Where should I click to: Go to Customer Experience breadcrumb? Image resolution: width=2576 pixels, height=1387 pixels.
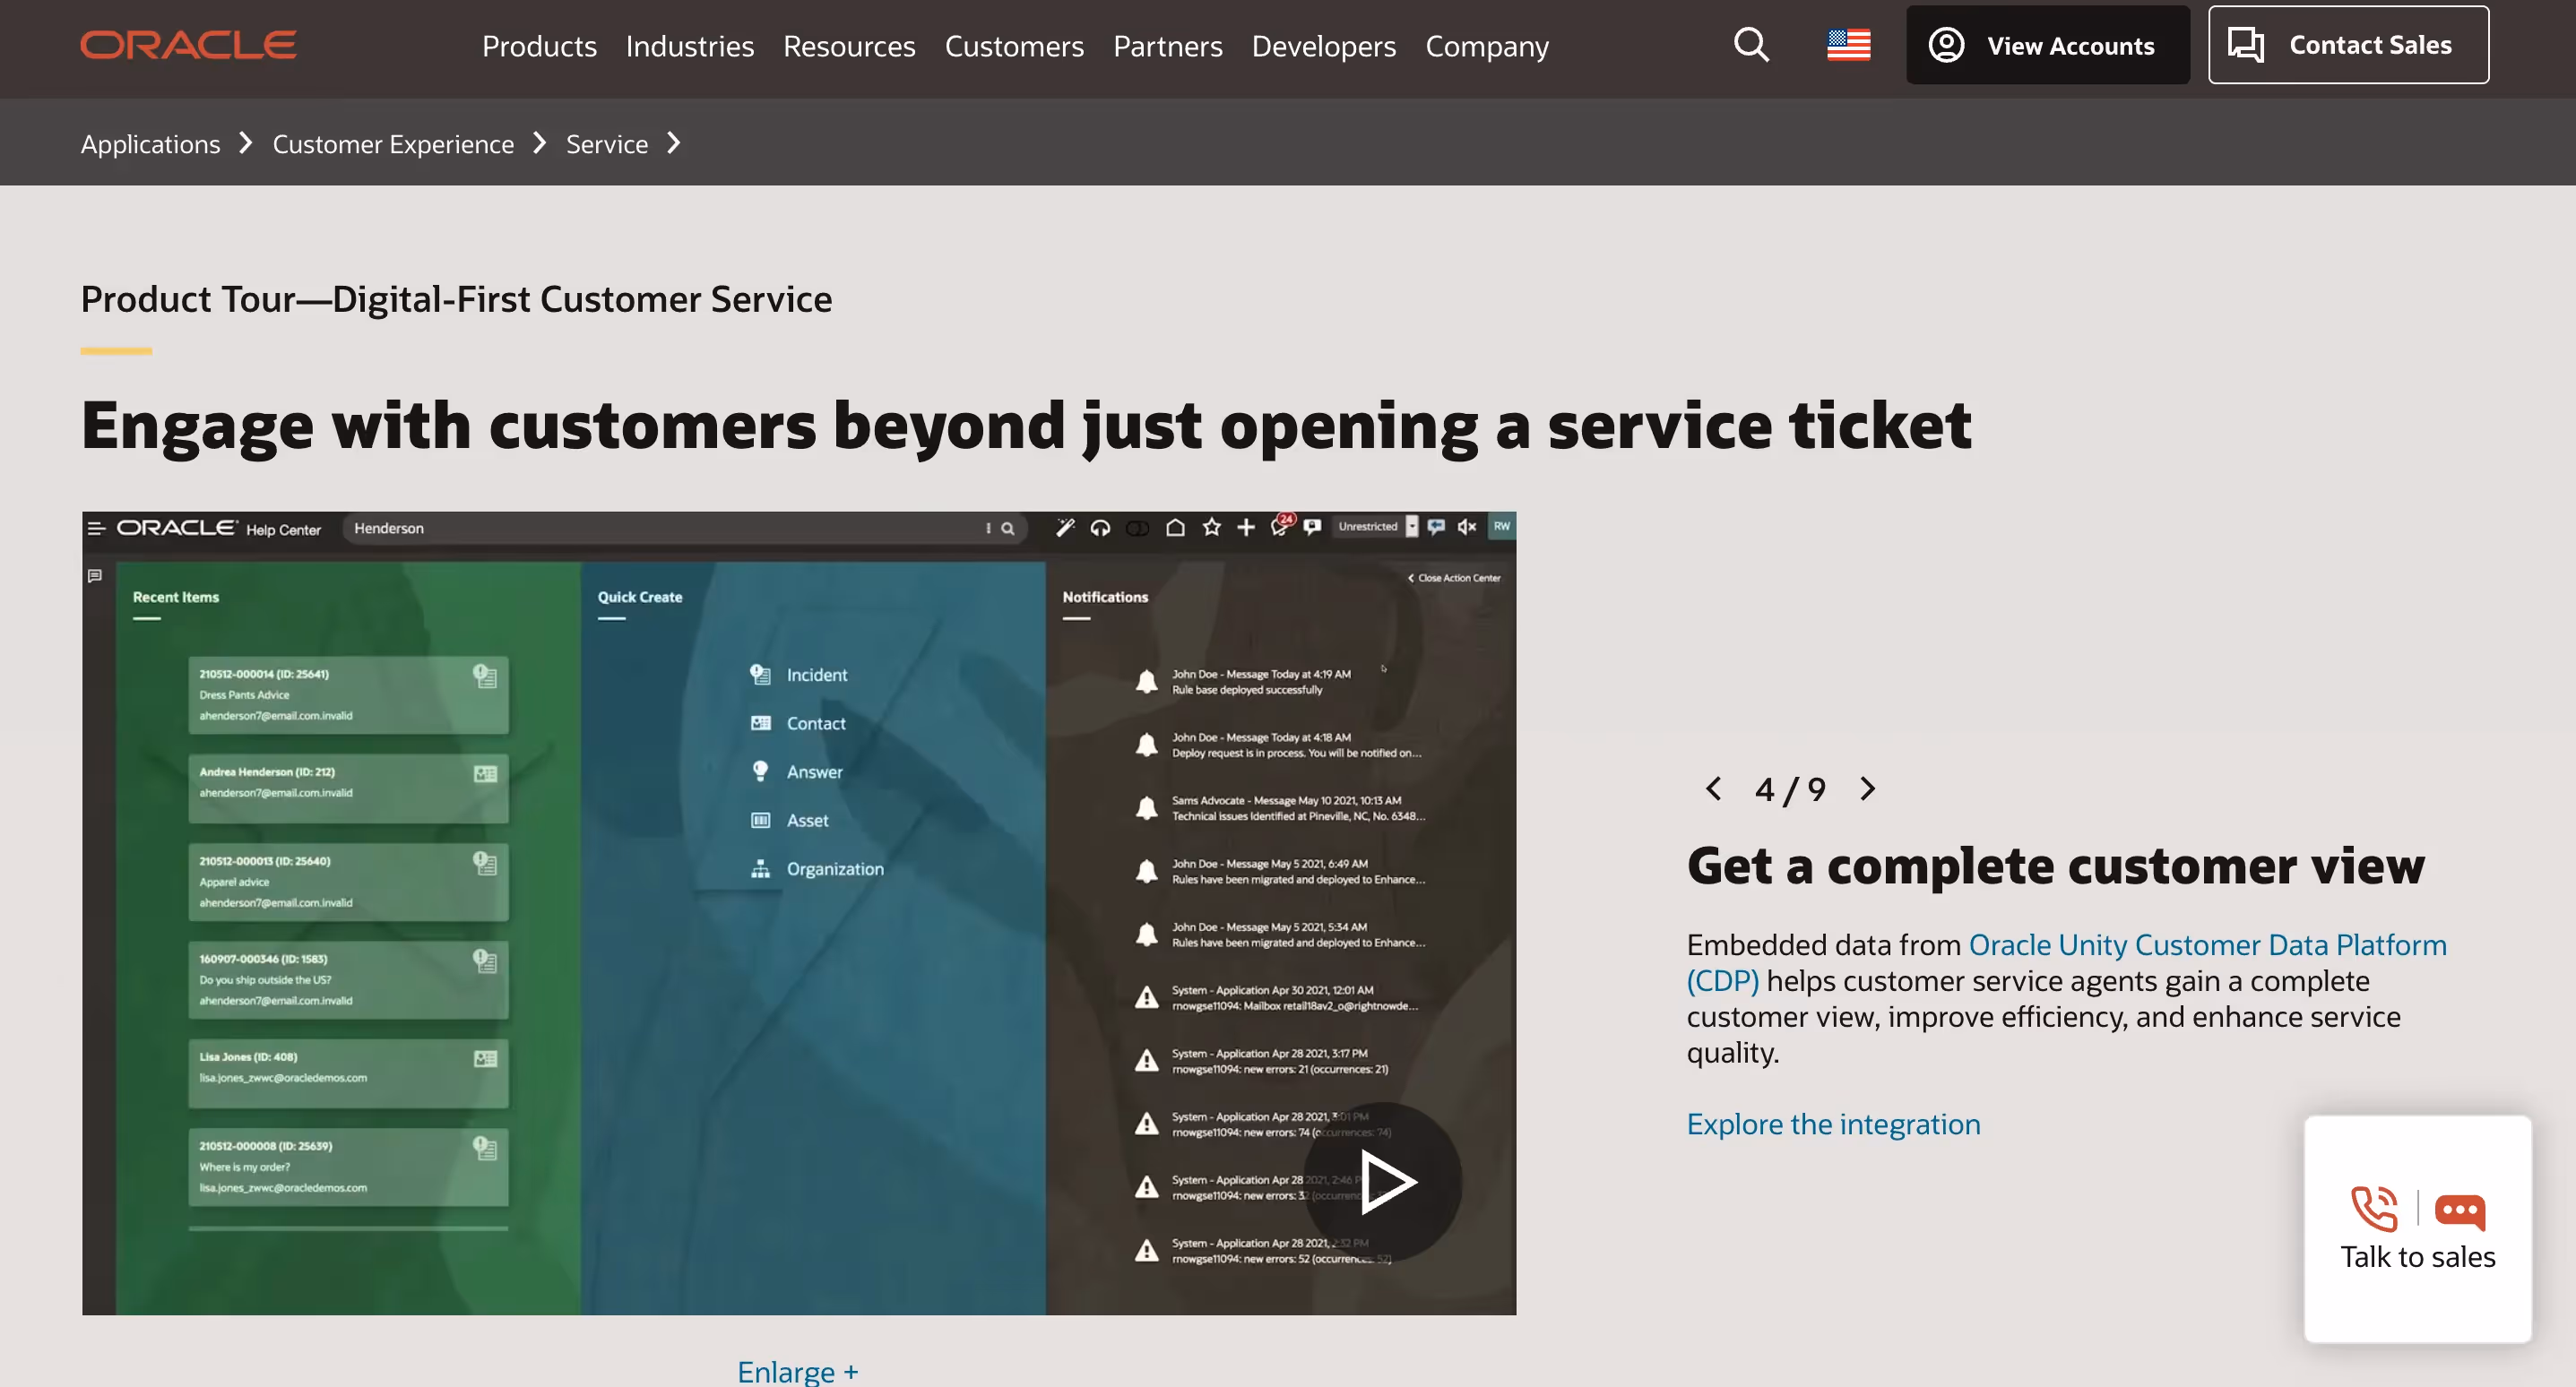coord(393,144)
